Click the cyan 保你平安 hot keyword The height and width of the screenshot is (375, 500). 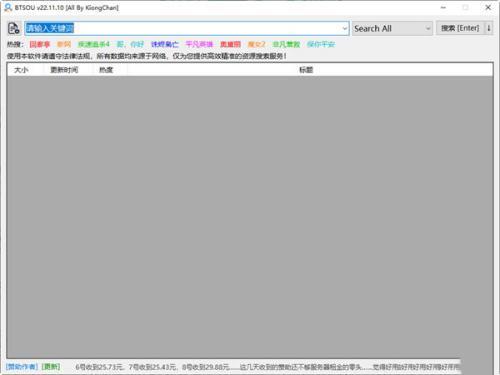tap(321, 44)
